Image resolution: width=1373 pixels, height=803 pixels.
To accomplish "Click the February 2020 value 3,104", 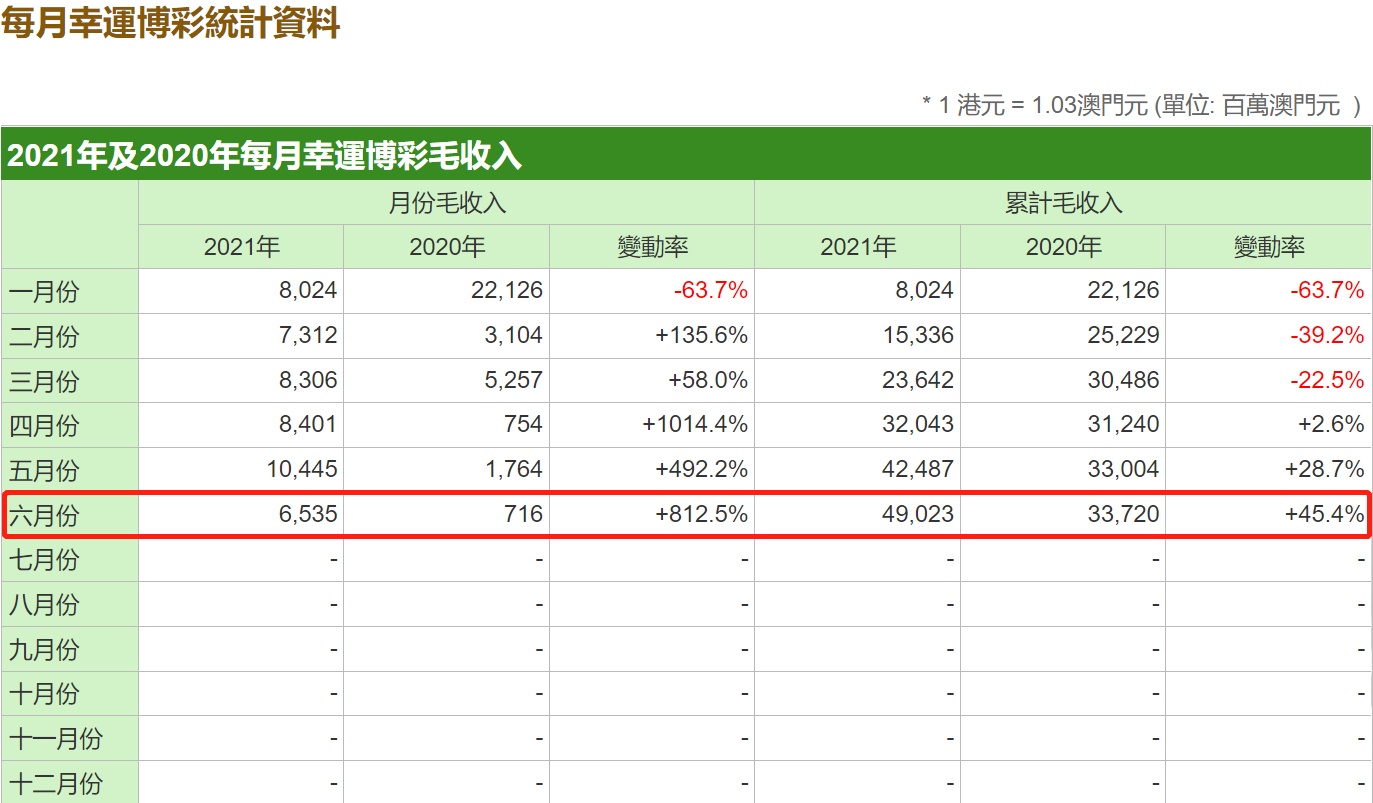I will (514, 335).
